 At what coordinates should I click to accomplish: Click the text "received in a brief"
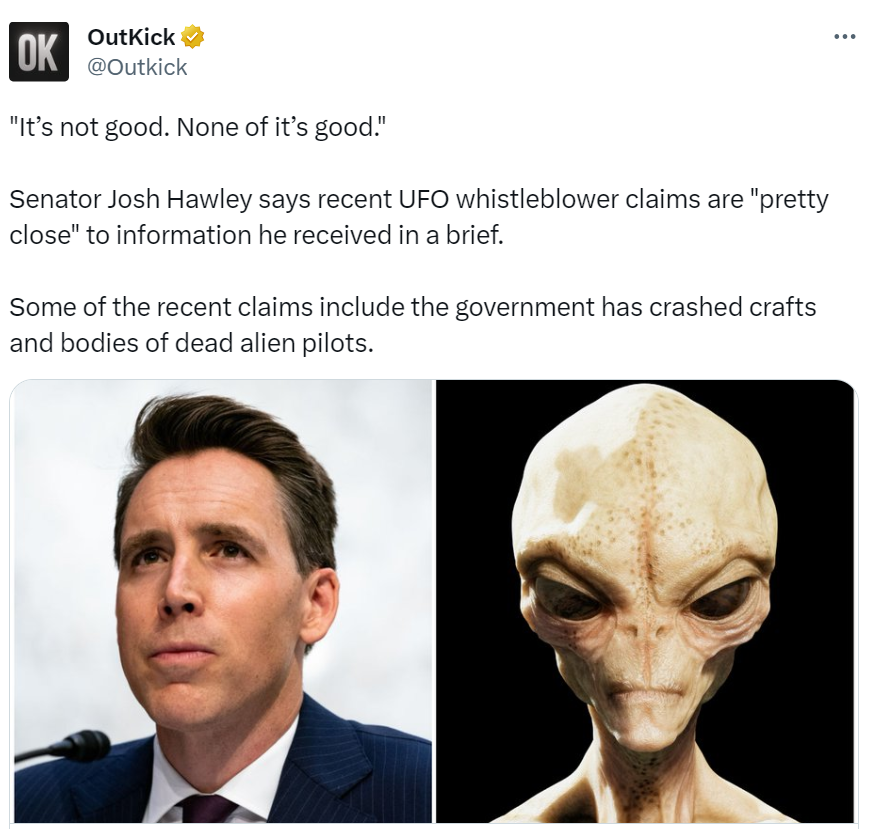(397, 235)
